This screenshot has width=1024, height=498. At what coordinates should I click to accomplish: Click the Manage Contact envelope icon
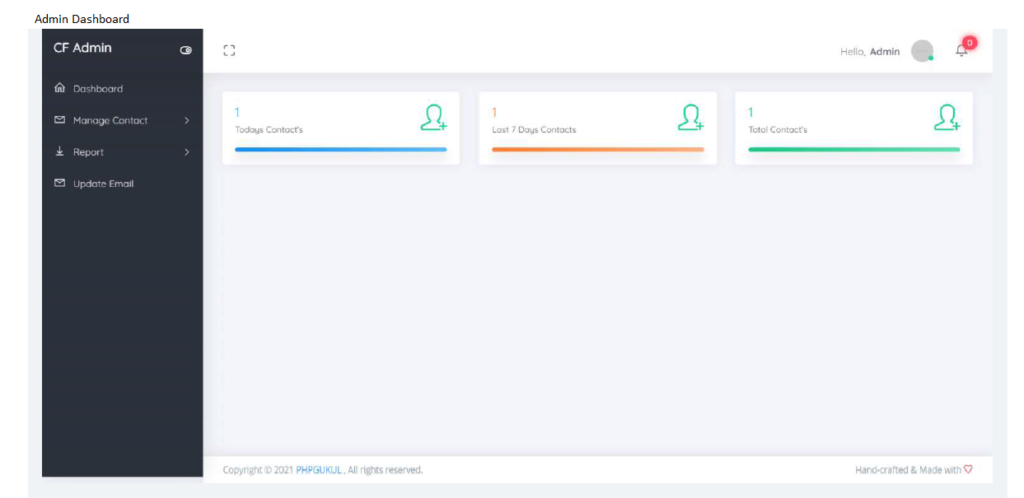[59, 120]
